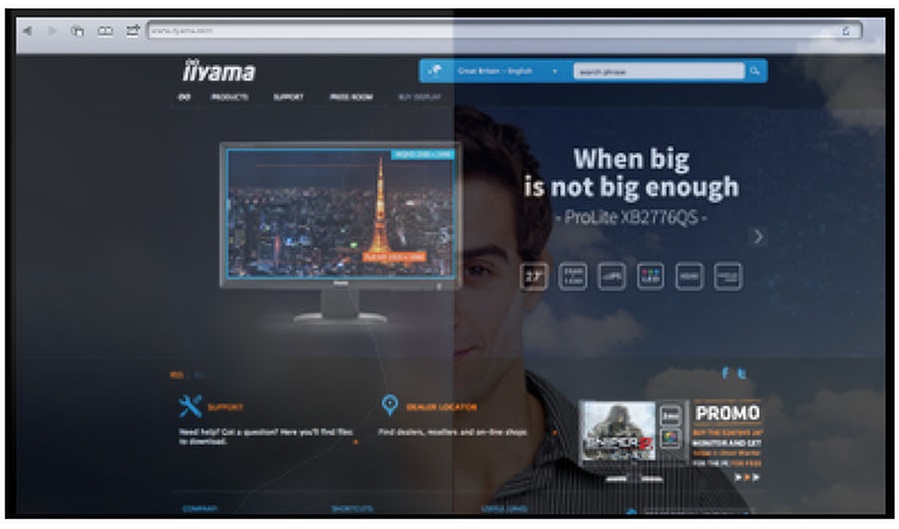Viewport: 899px width, 529px height.
Task: Open the SUPPORT menu item
Action: tap(288, 97)
